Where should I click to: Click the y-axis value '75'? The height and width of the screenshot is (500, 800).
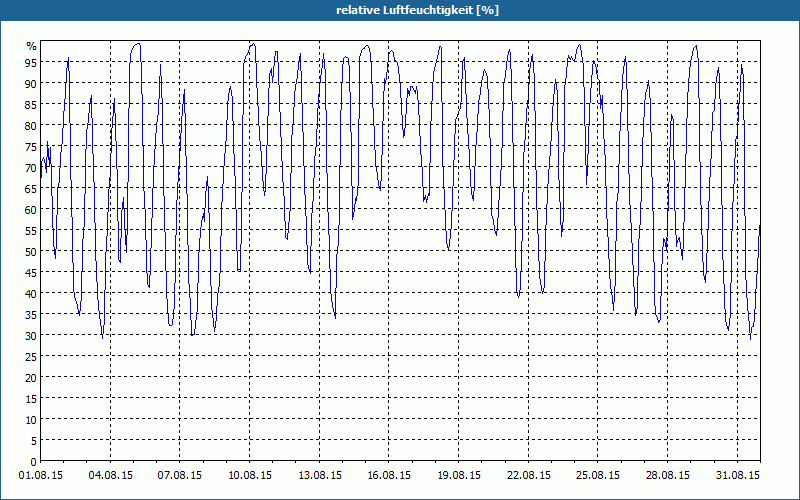[31, 146]
